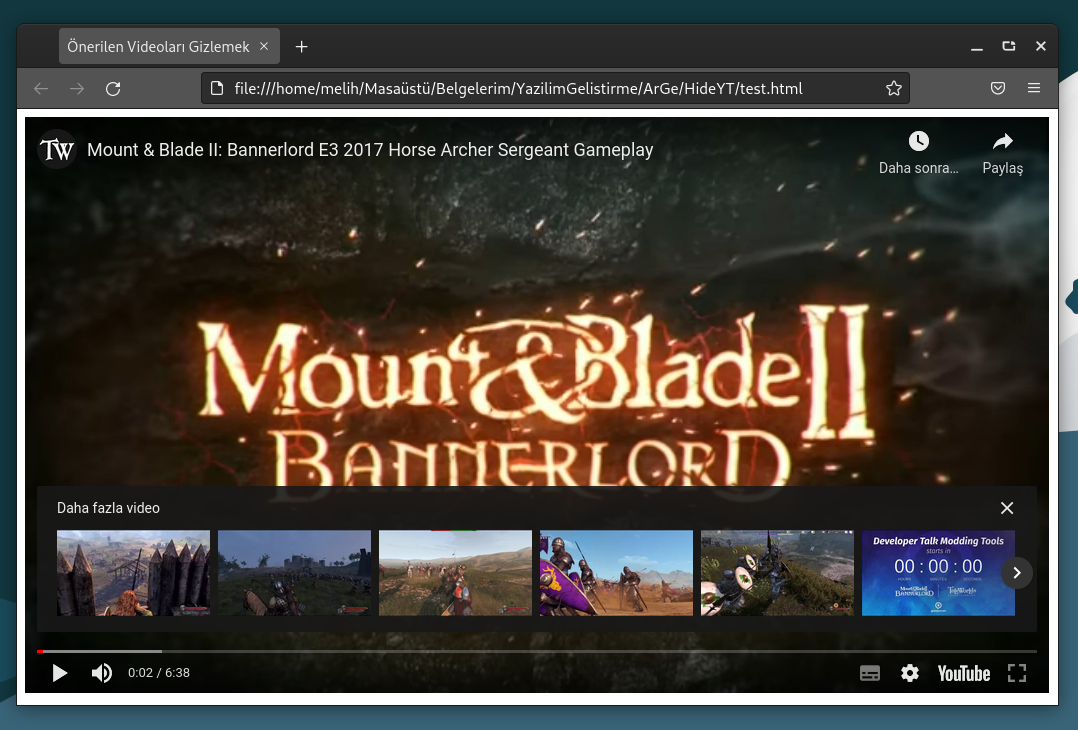Play the embedded YouTube video
This screenshot has width=1078, height=730.
(60, 673)
